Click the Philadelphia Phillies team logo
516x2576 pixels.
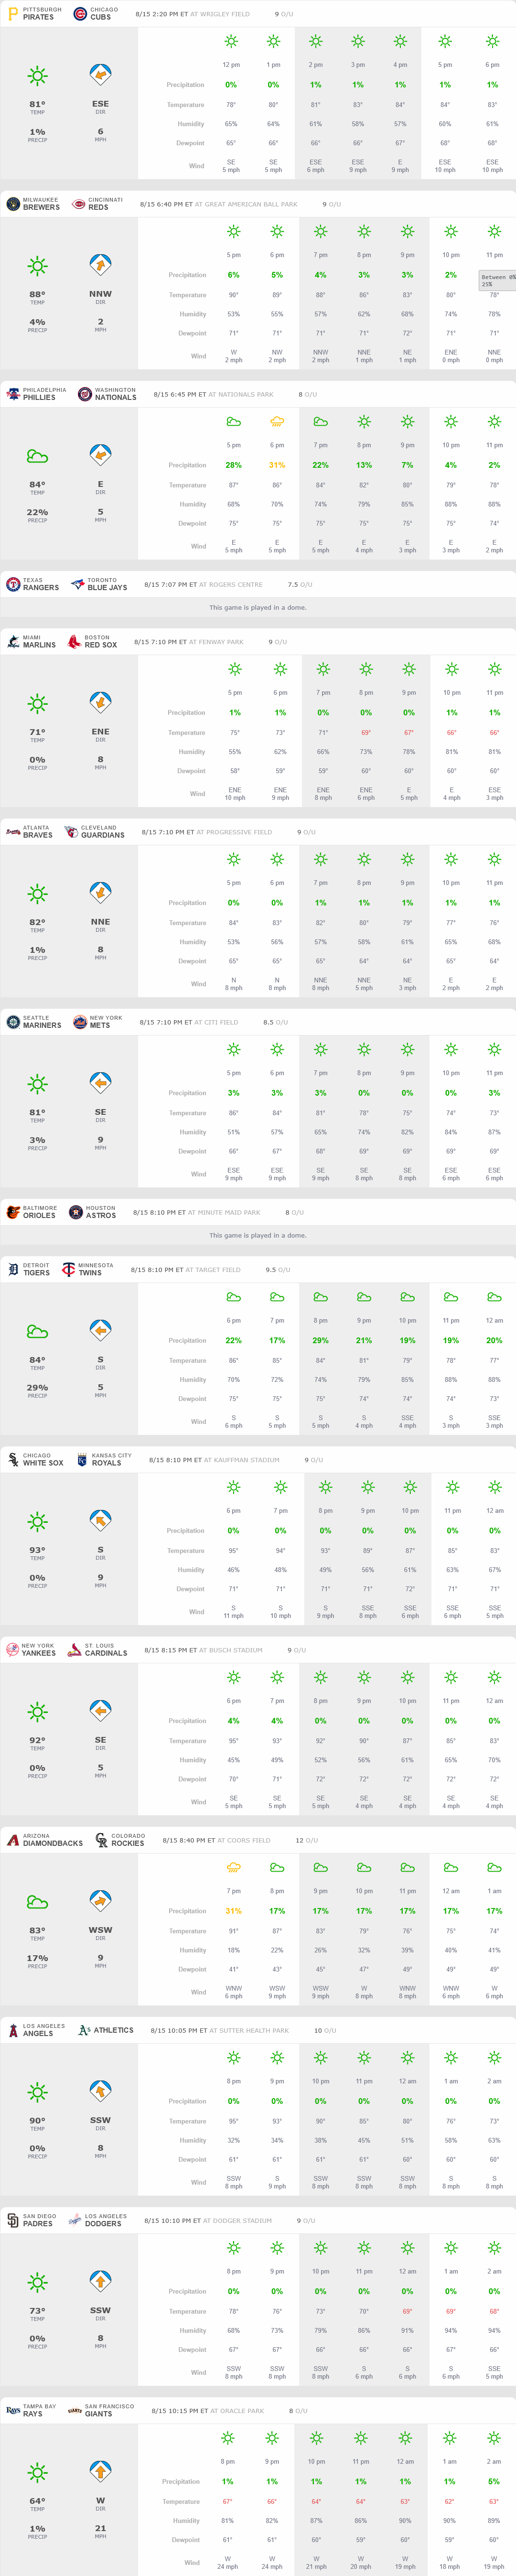(x=13, y=394)
